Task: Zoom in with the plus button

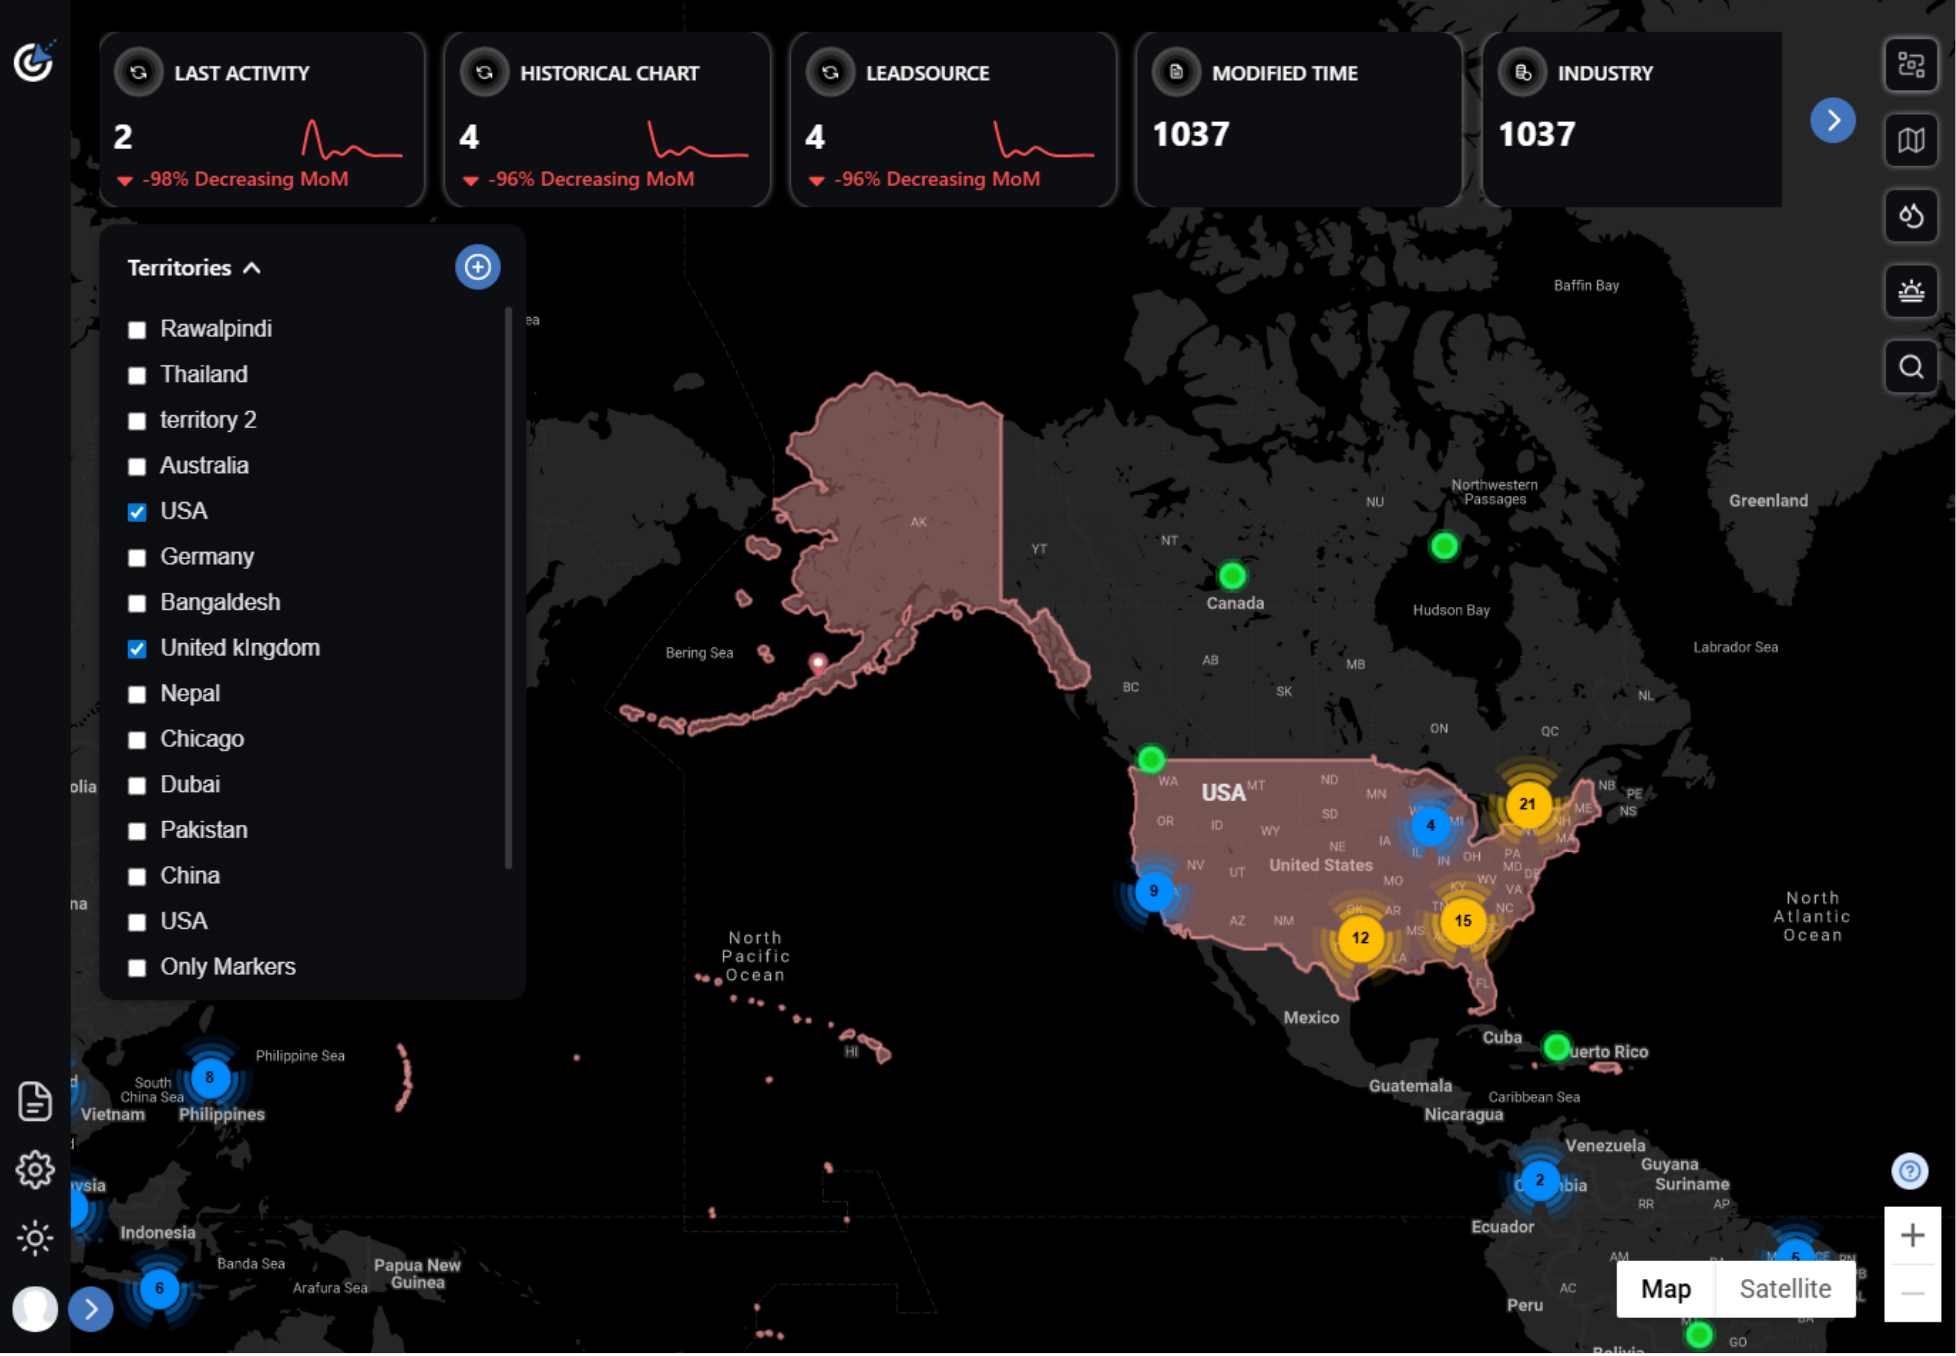Action: tap(1911, 1236)
